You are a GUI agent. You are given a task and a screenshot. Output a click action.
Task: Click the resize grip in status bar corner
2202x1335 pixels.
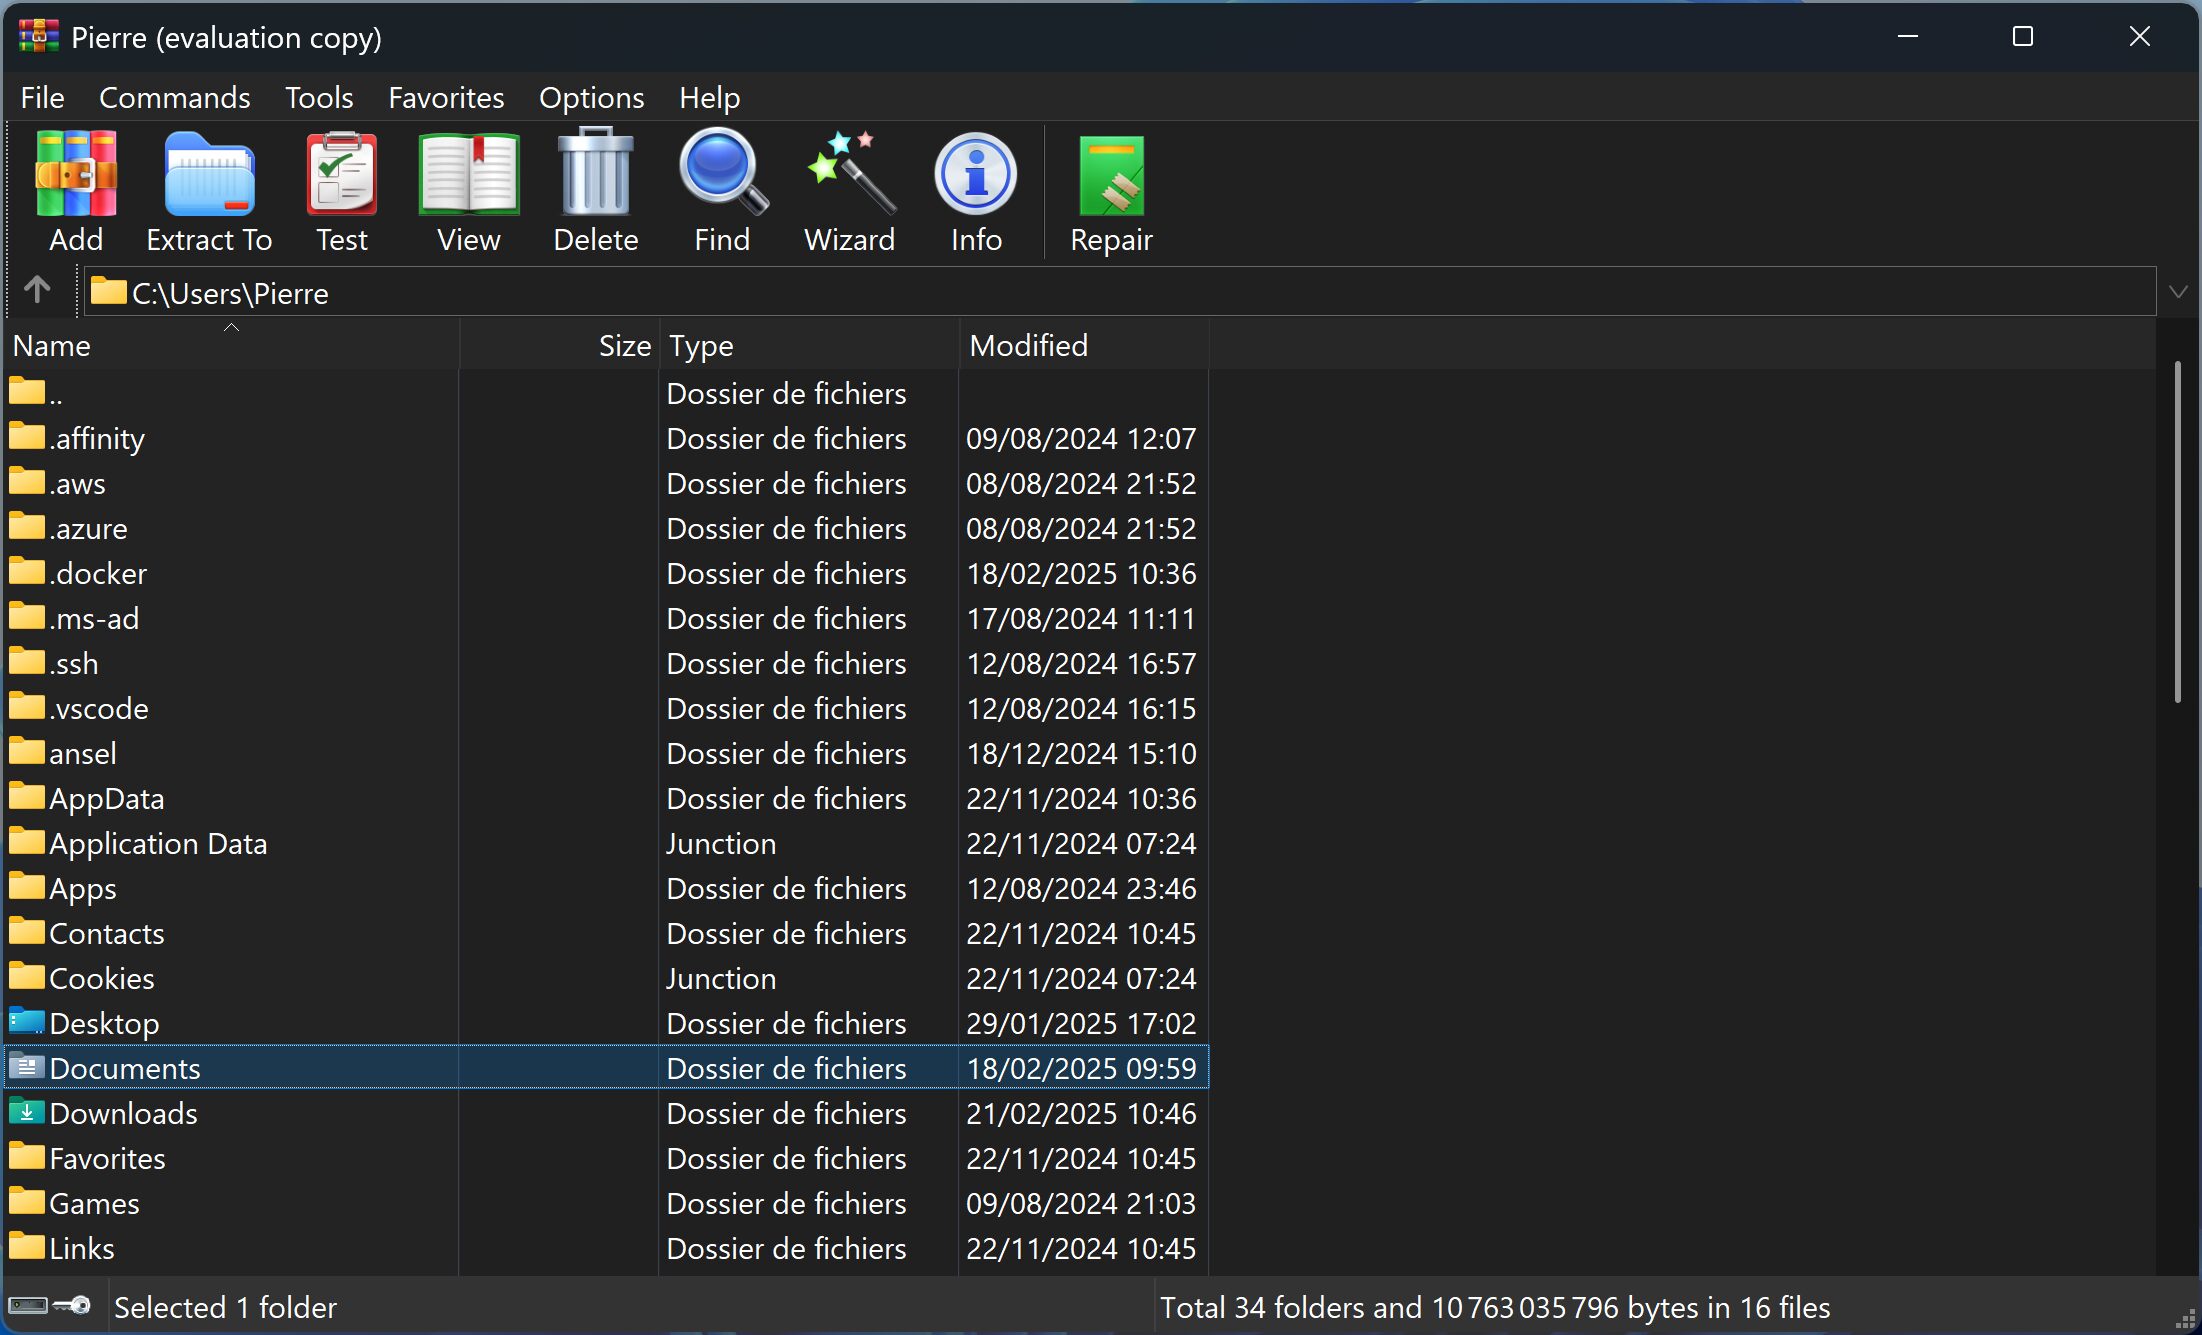(x=2186, y=1320)
